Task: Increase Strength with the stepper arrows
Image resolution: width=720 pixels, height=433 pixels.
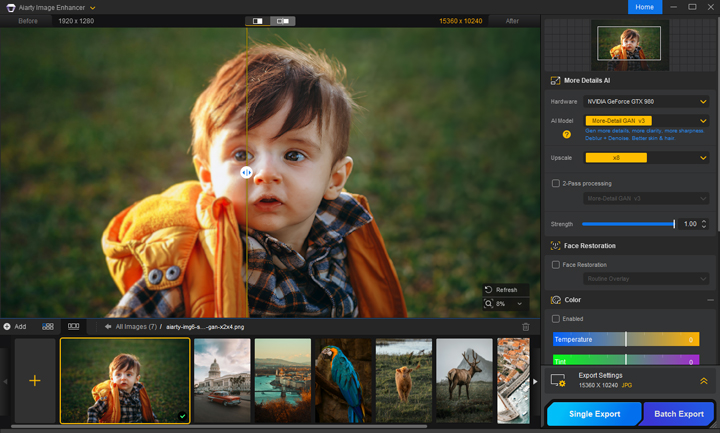Action: coord(704,222)
